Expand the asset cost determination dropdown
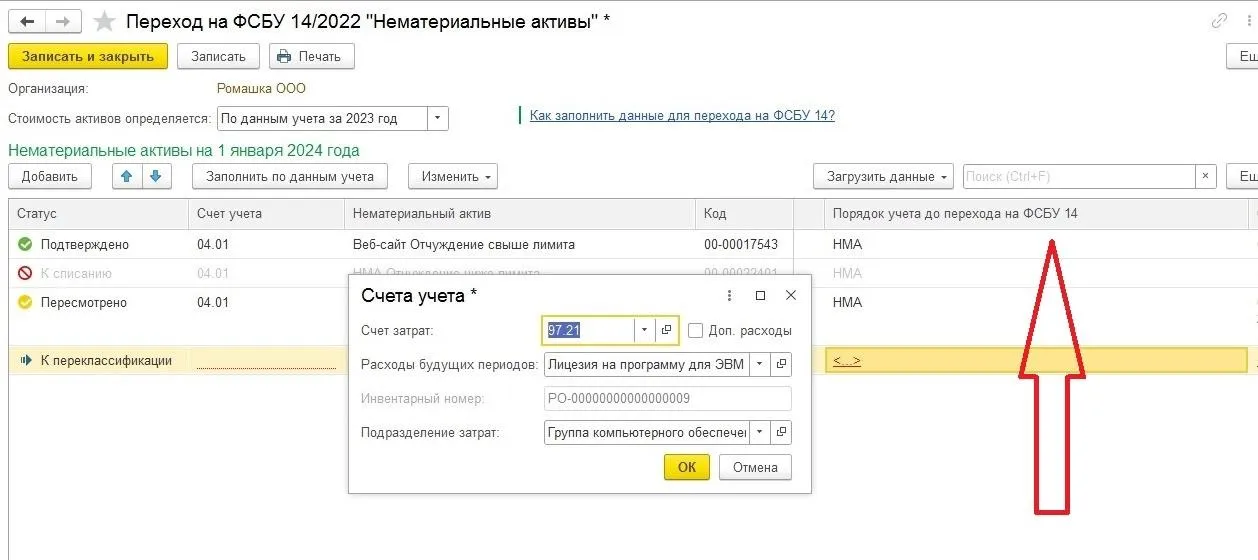The image size is (1258, 560). click(x=437, y=119)
